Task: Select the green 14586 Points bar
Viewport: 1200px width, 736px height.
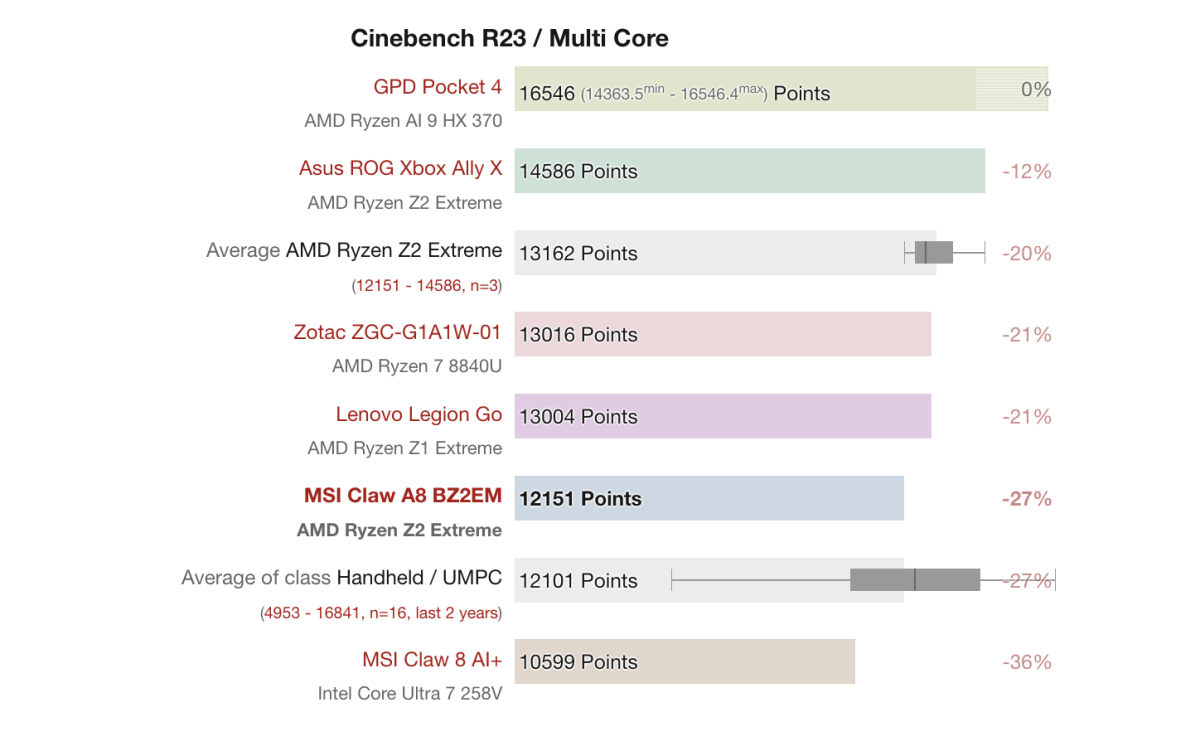Action: (749, 171)
